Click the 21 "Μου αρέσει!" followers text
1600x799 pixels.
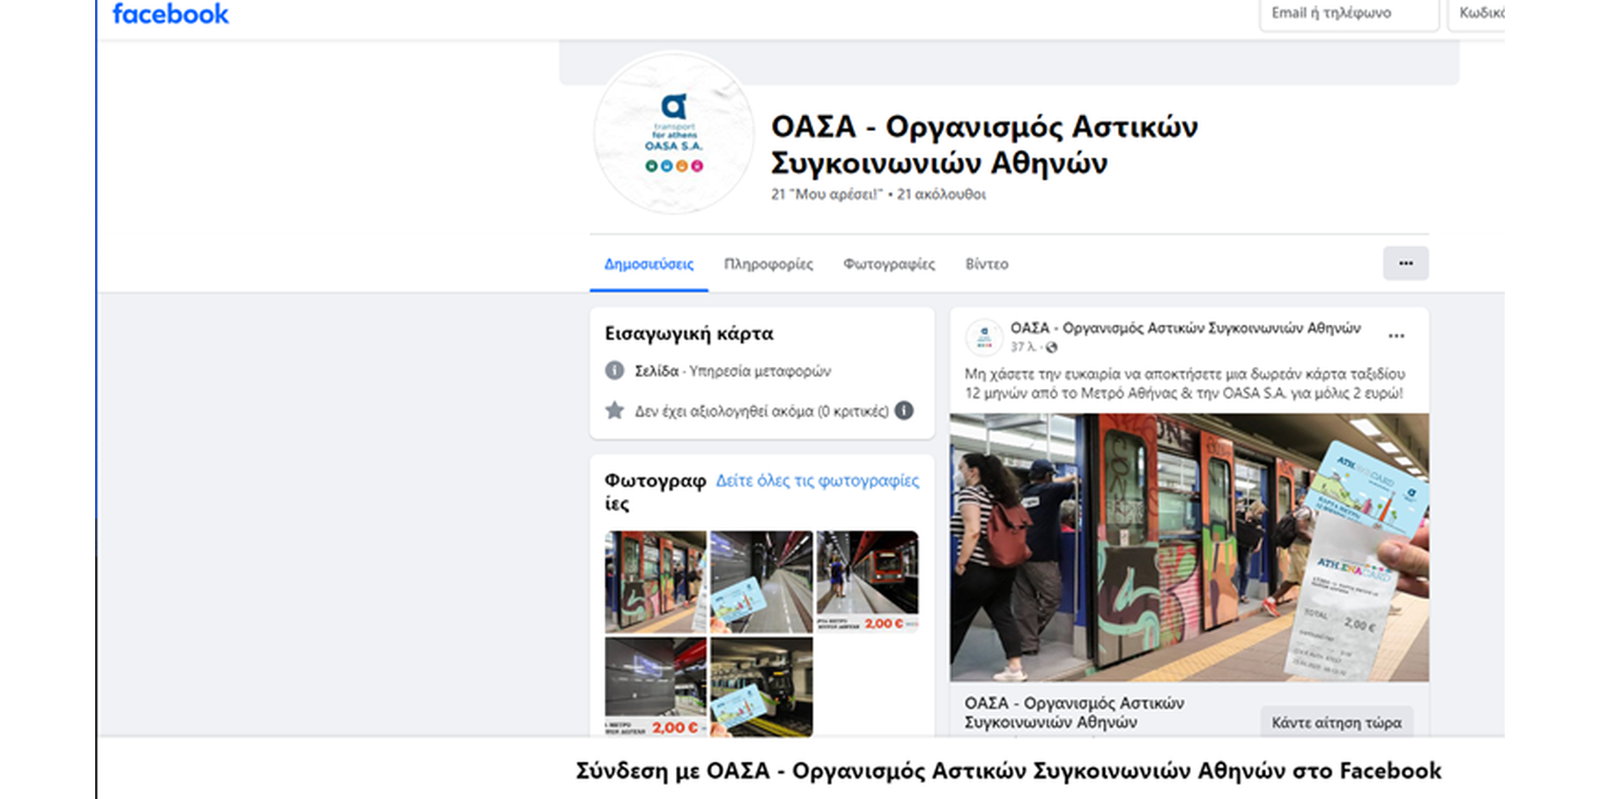pyautogui.click(x=878, y=194)
